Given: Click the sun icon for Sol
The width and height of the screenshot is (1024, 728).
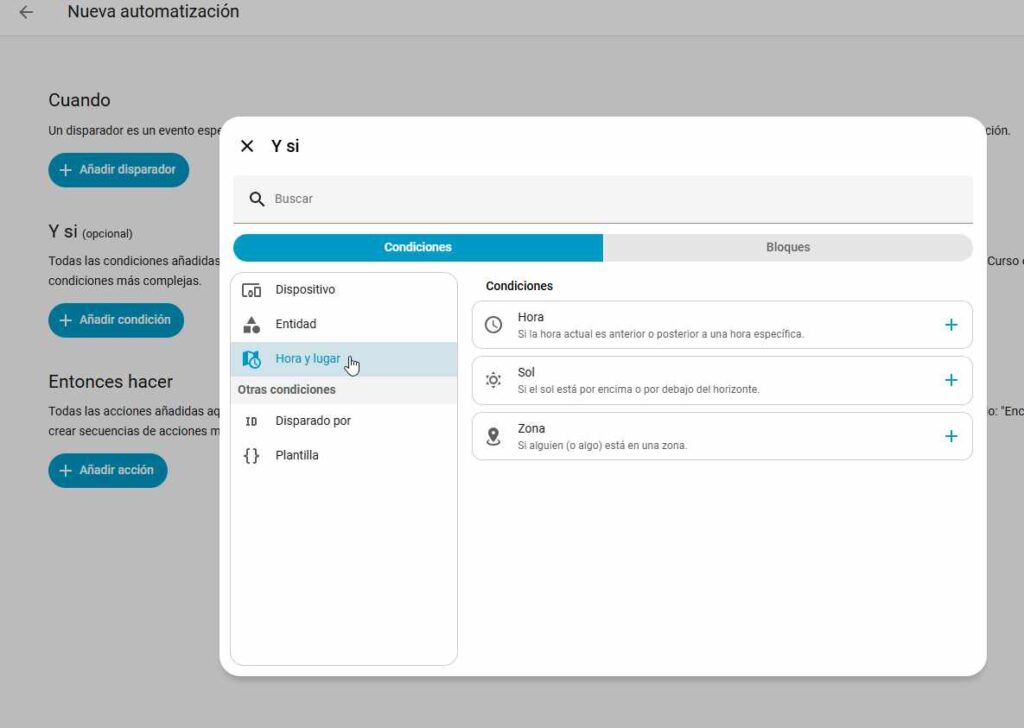Looking at the screenshot, I should click(x=493, y=380).
